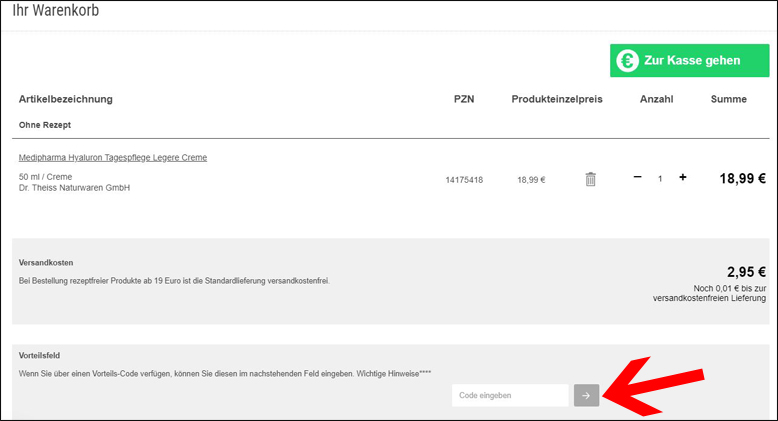Increase quantity with the plus button
778x421 pixels.
[x=683, y=177]
